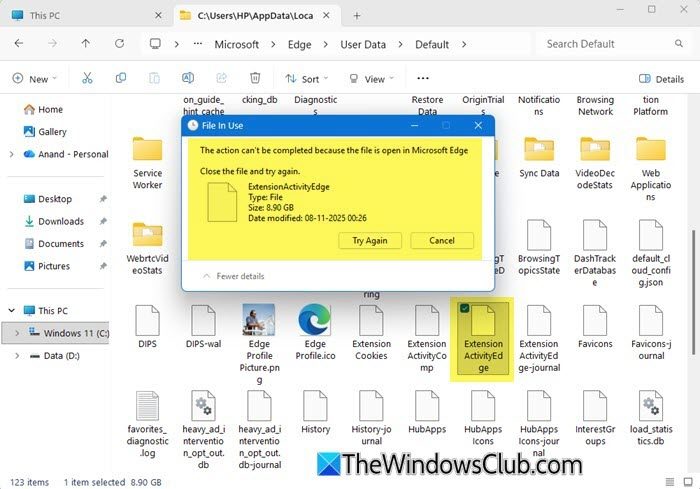This screenshot has width=700, height=489.
Task: Open the Sort dropdown menu
Action: (x=307, y=79)
